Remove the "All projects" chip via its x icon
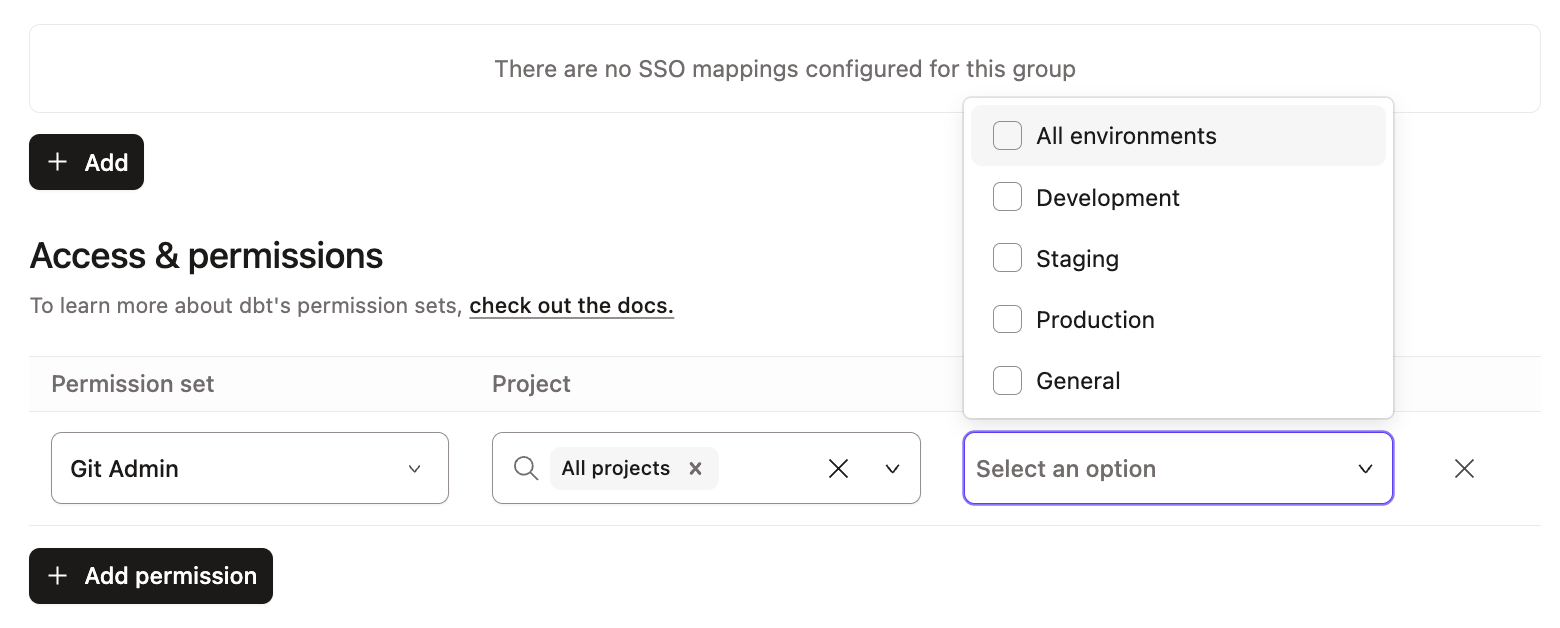1560x628 pixels. [695, 468]
